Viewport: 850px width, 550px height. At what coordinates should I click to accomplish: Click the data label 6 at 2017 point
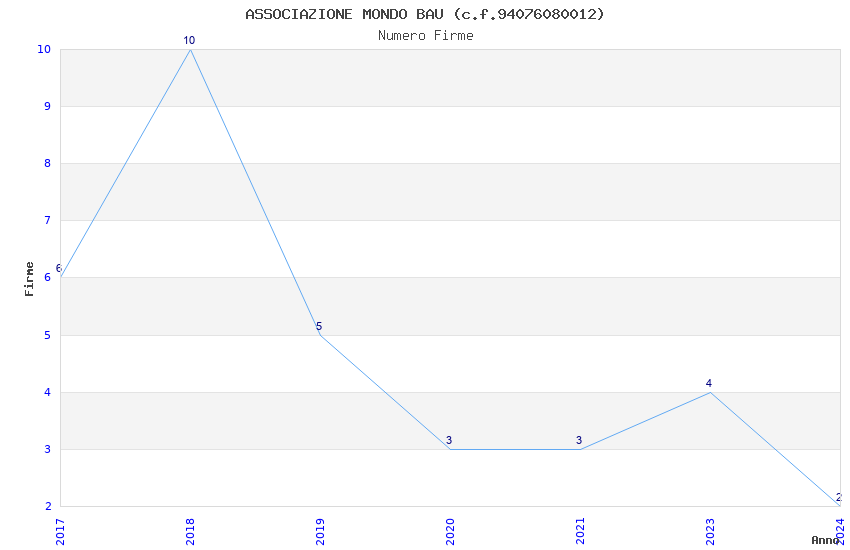pyautogui.click(x=59, y=268)
